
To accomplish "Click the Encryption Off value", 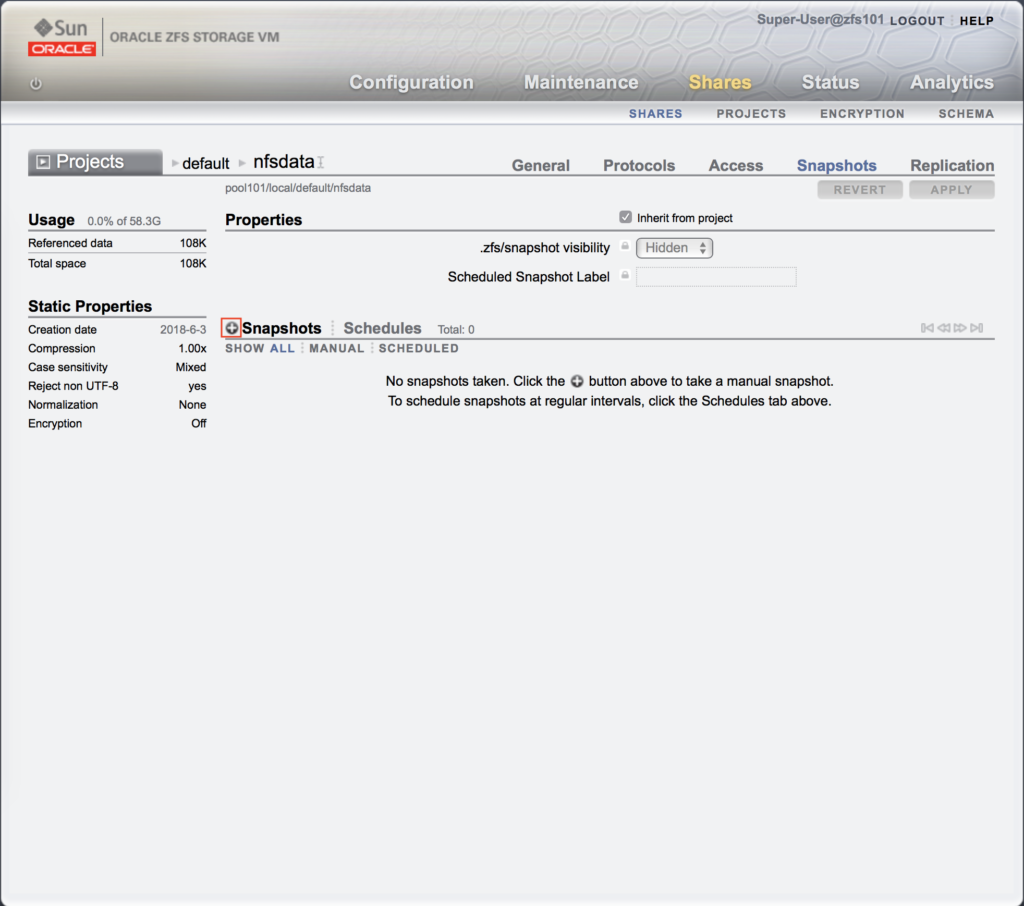I will (199, 423).
